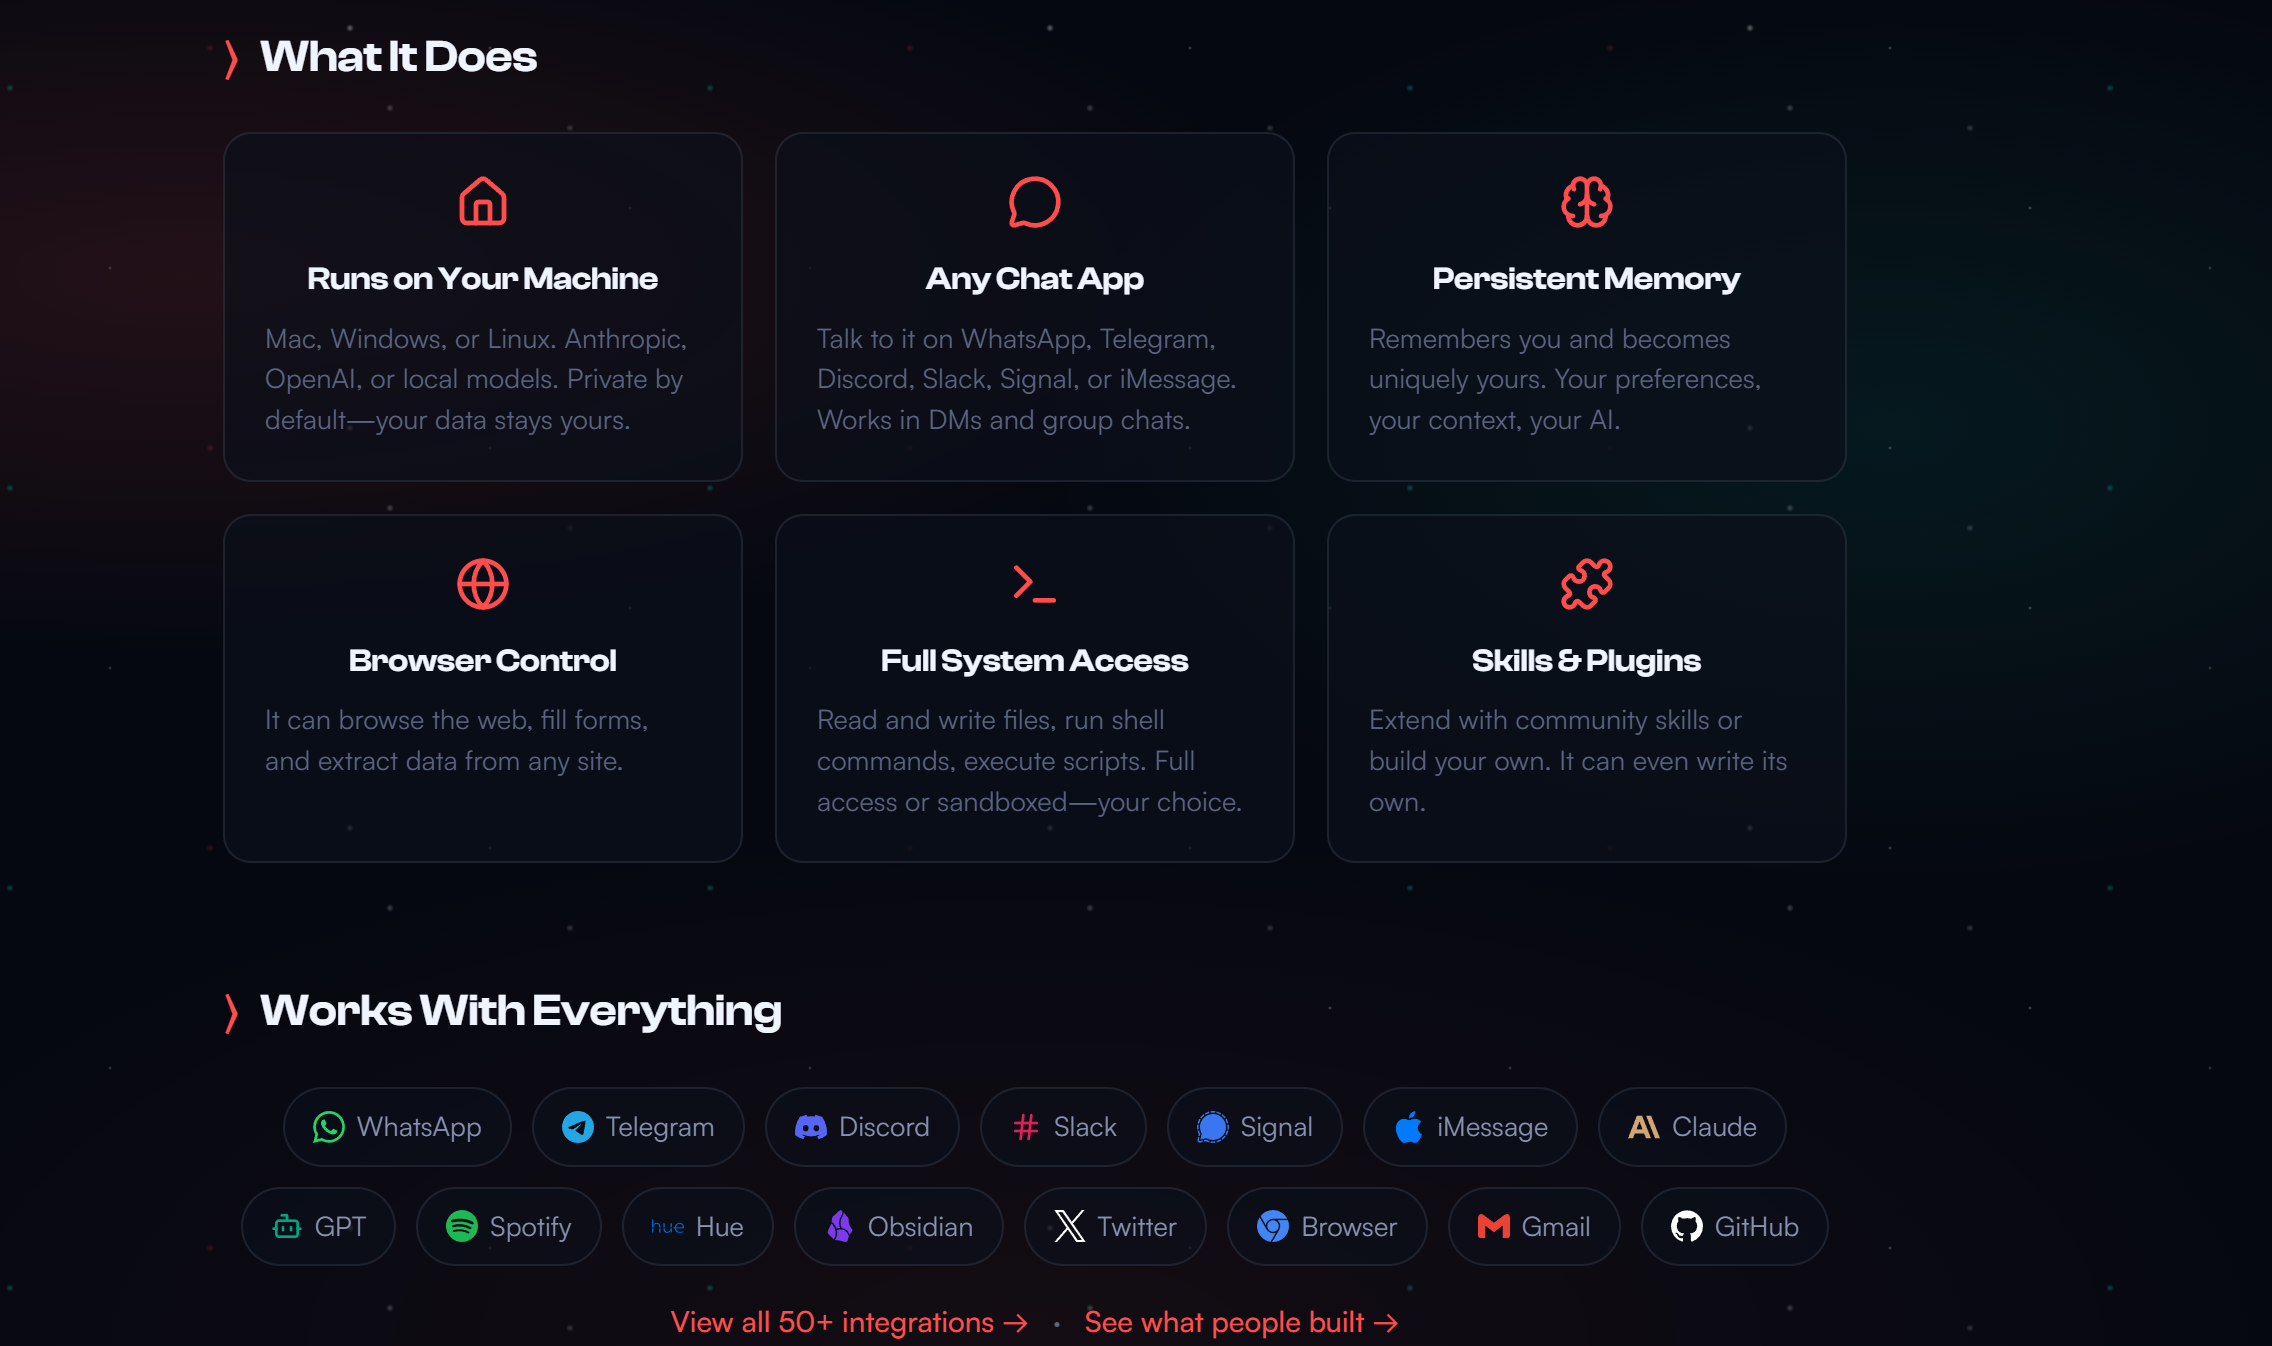Open View all 50+ integrations link
The width and height of the screenshot is (2272, 1346).
coord(848,1322)
